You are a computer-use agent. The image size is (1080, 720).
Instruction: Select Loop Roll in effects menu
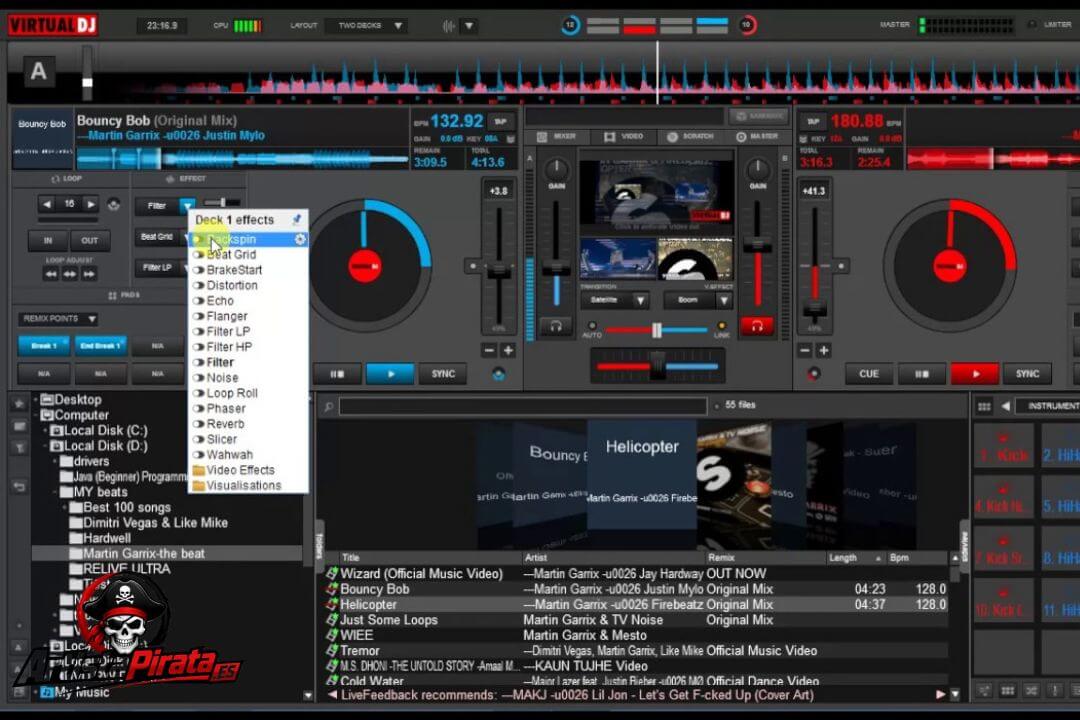pos(232,393)
